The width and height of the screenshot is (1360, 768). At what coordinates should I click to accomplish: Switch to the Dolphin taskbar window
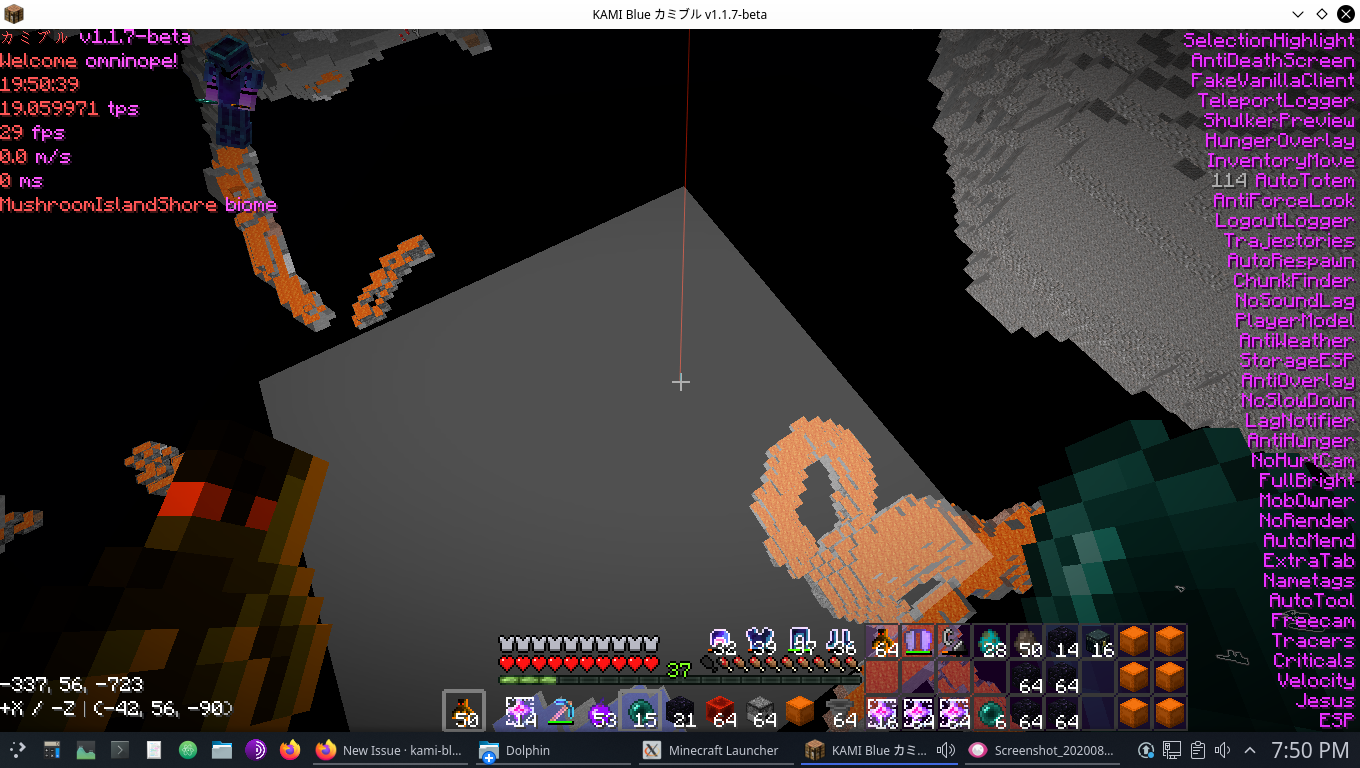tap(553, 750)
